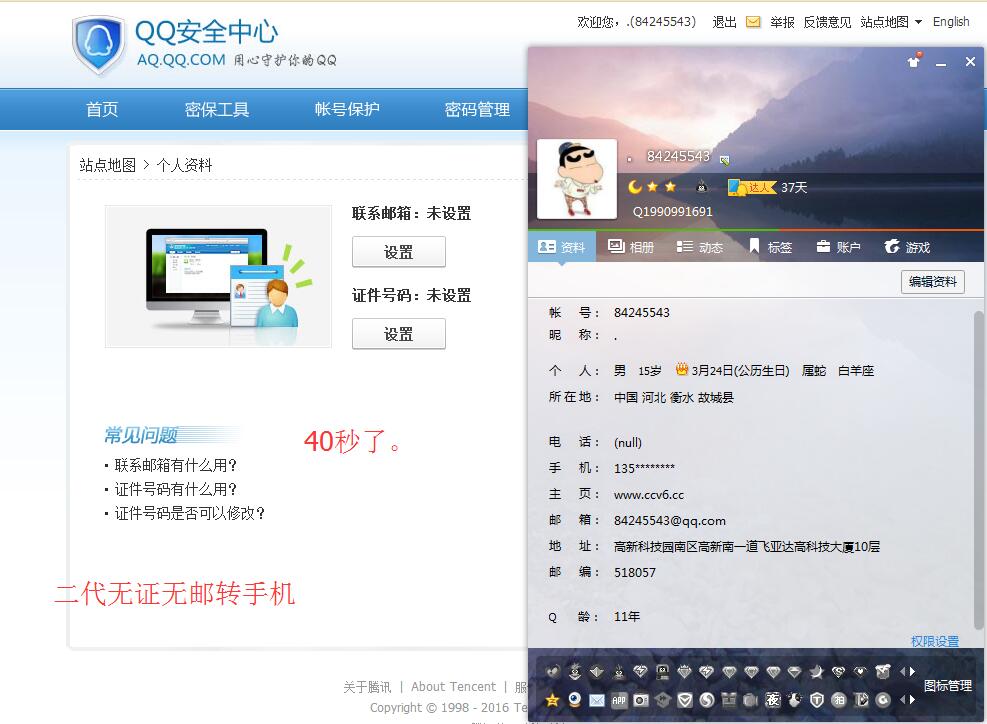
Task: Click the penguin stamp badge icon
Action: coord(663,672)
